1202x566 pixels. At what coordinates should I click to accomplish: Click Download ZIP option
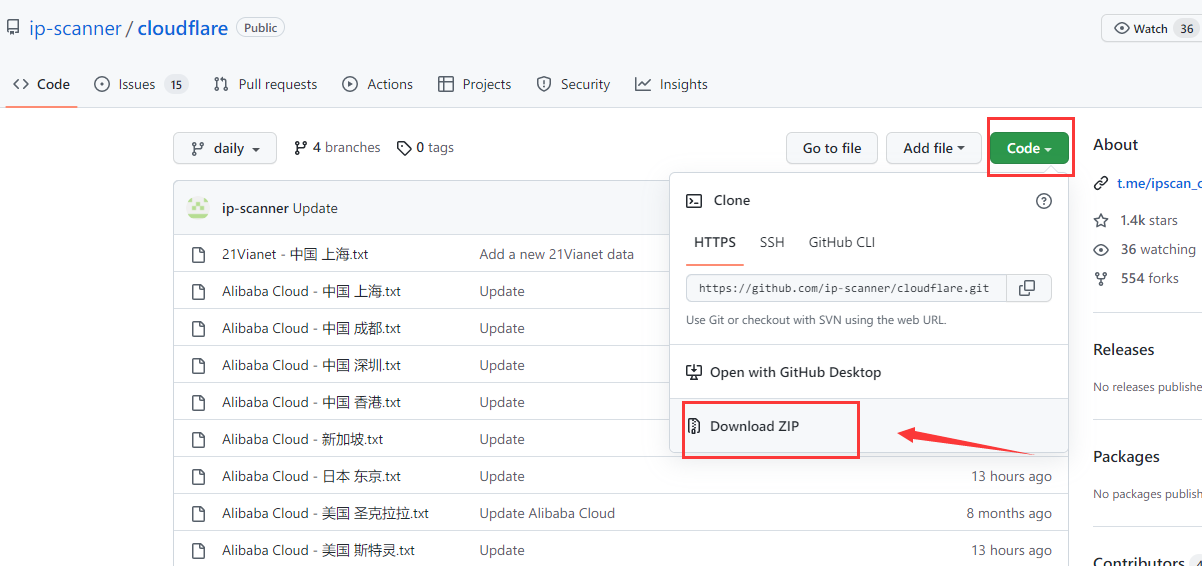pos(754,426)
